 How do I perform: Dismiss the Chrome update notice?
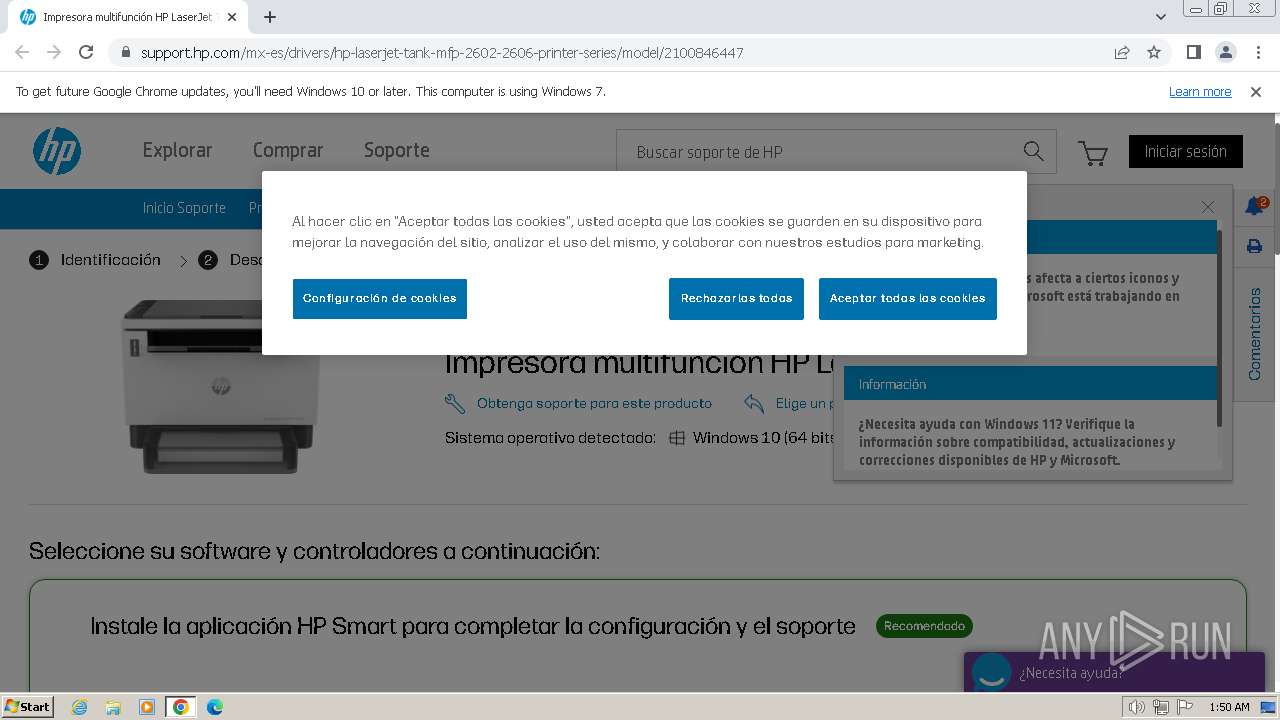pyautogui.click(x=1256, y=91)
